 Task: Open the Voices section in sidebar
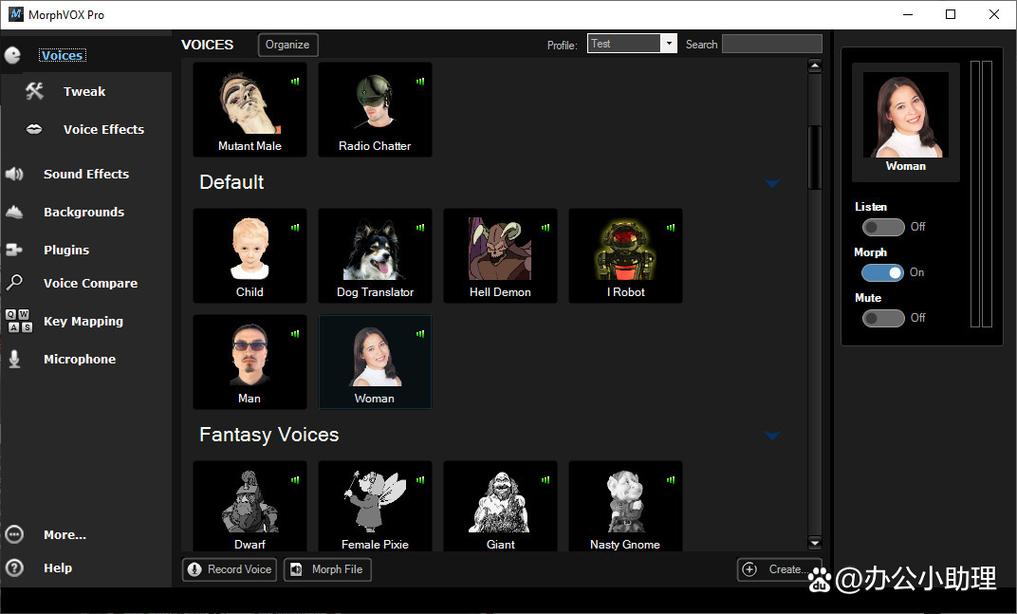pos(62,56)
